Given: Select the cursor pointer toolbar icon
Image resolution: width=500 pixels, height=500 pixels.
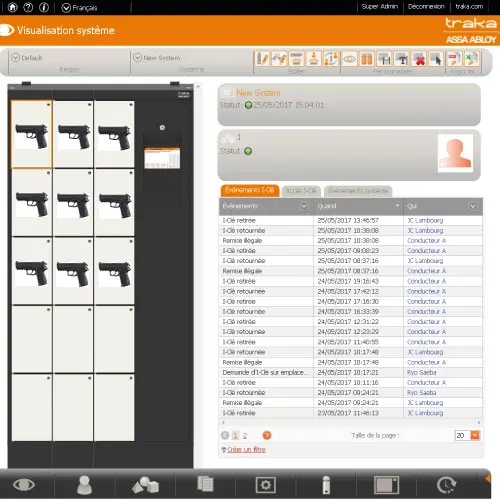Looking at the screenshot, I should [x=436, y=59].
